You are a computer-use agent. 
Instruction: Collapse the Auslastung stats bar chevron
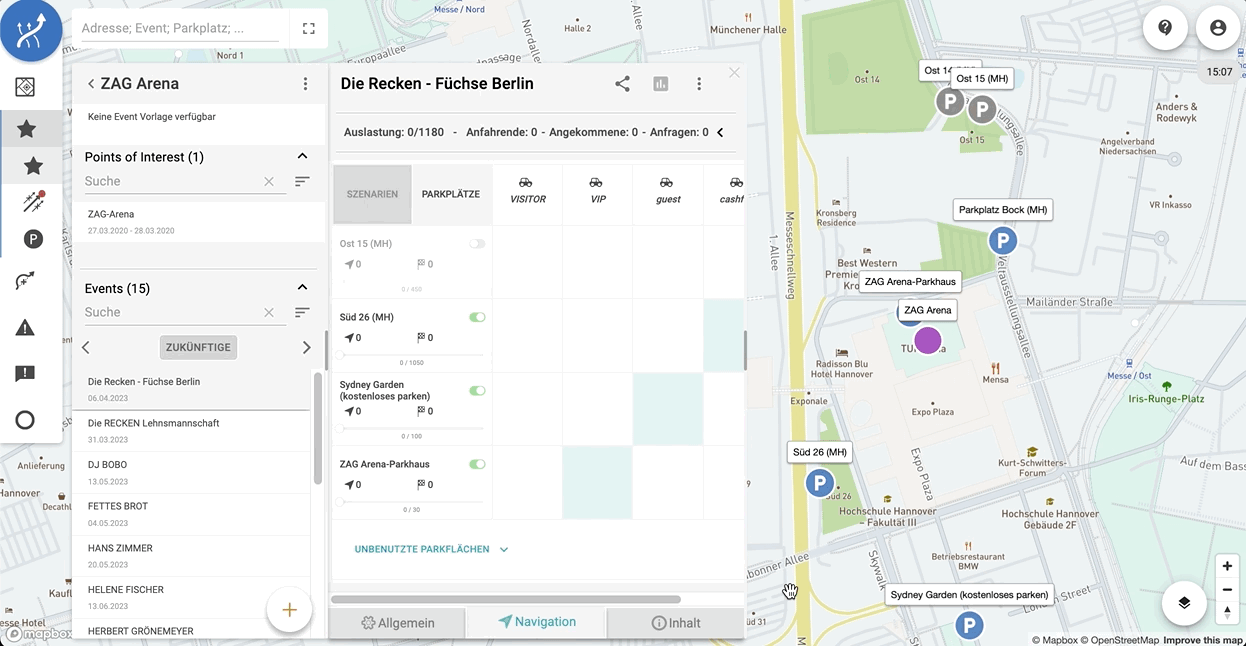click(x=720, y=132)
